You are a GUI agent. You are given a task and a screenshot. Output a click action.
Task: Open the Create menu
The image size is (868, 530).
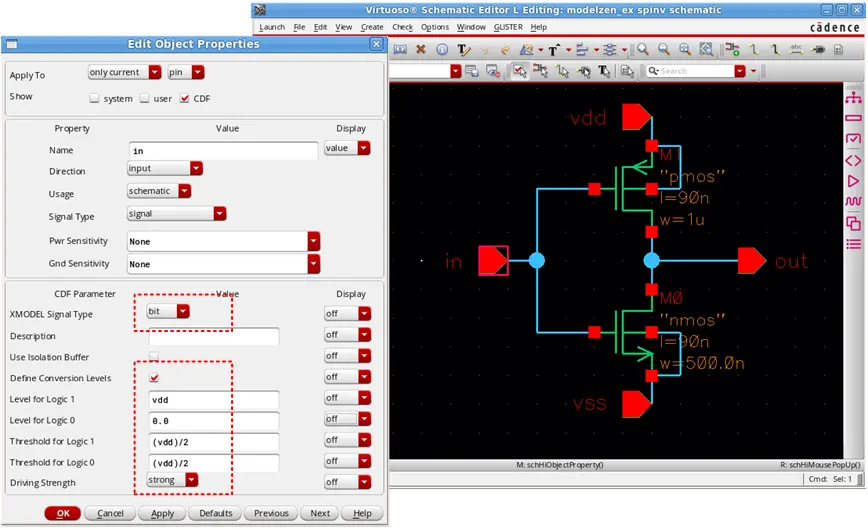pyautogui.click(x=372, y=27)
